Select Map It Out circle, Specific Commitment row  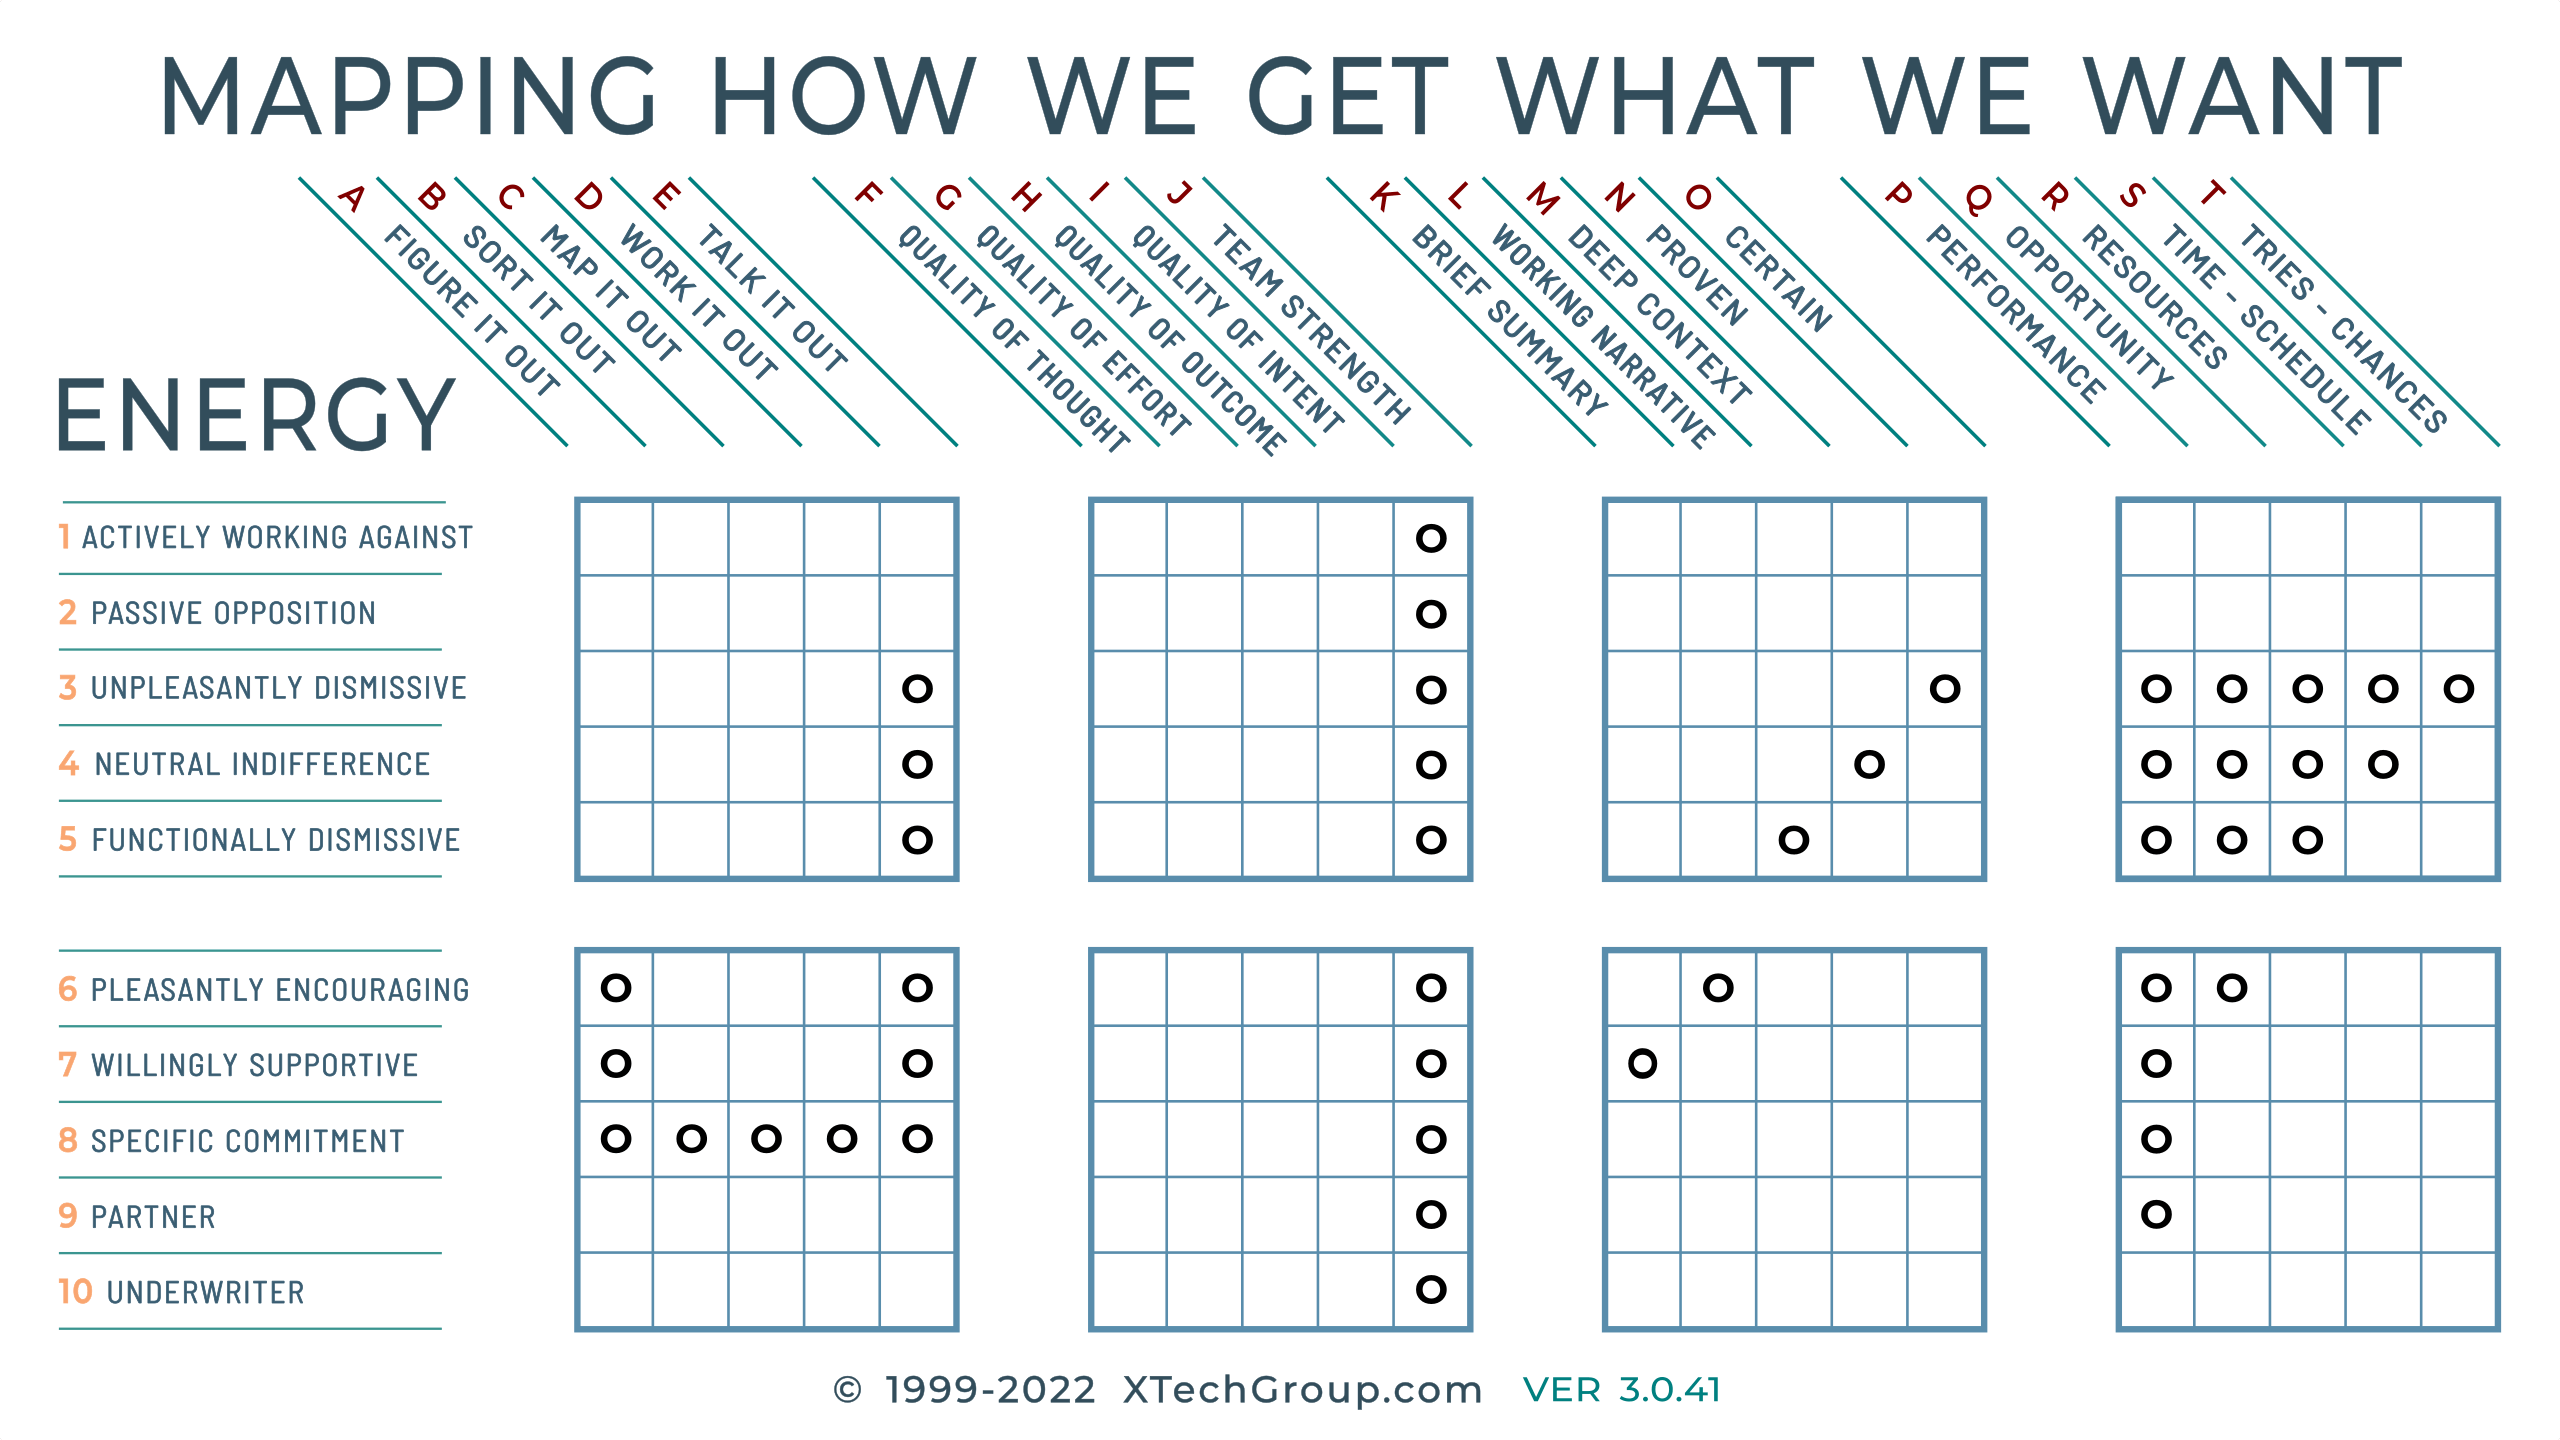pos(767,1139)
